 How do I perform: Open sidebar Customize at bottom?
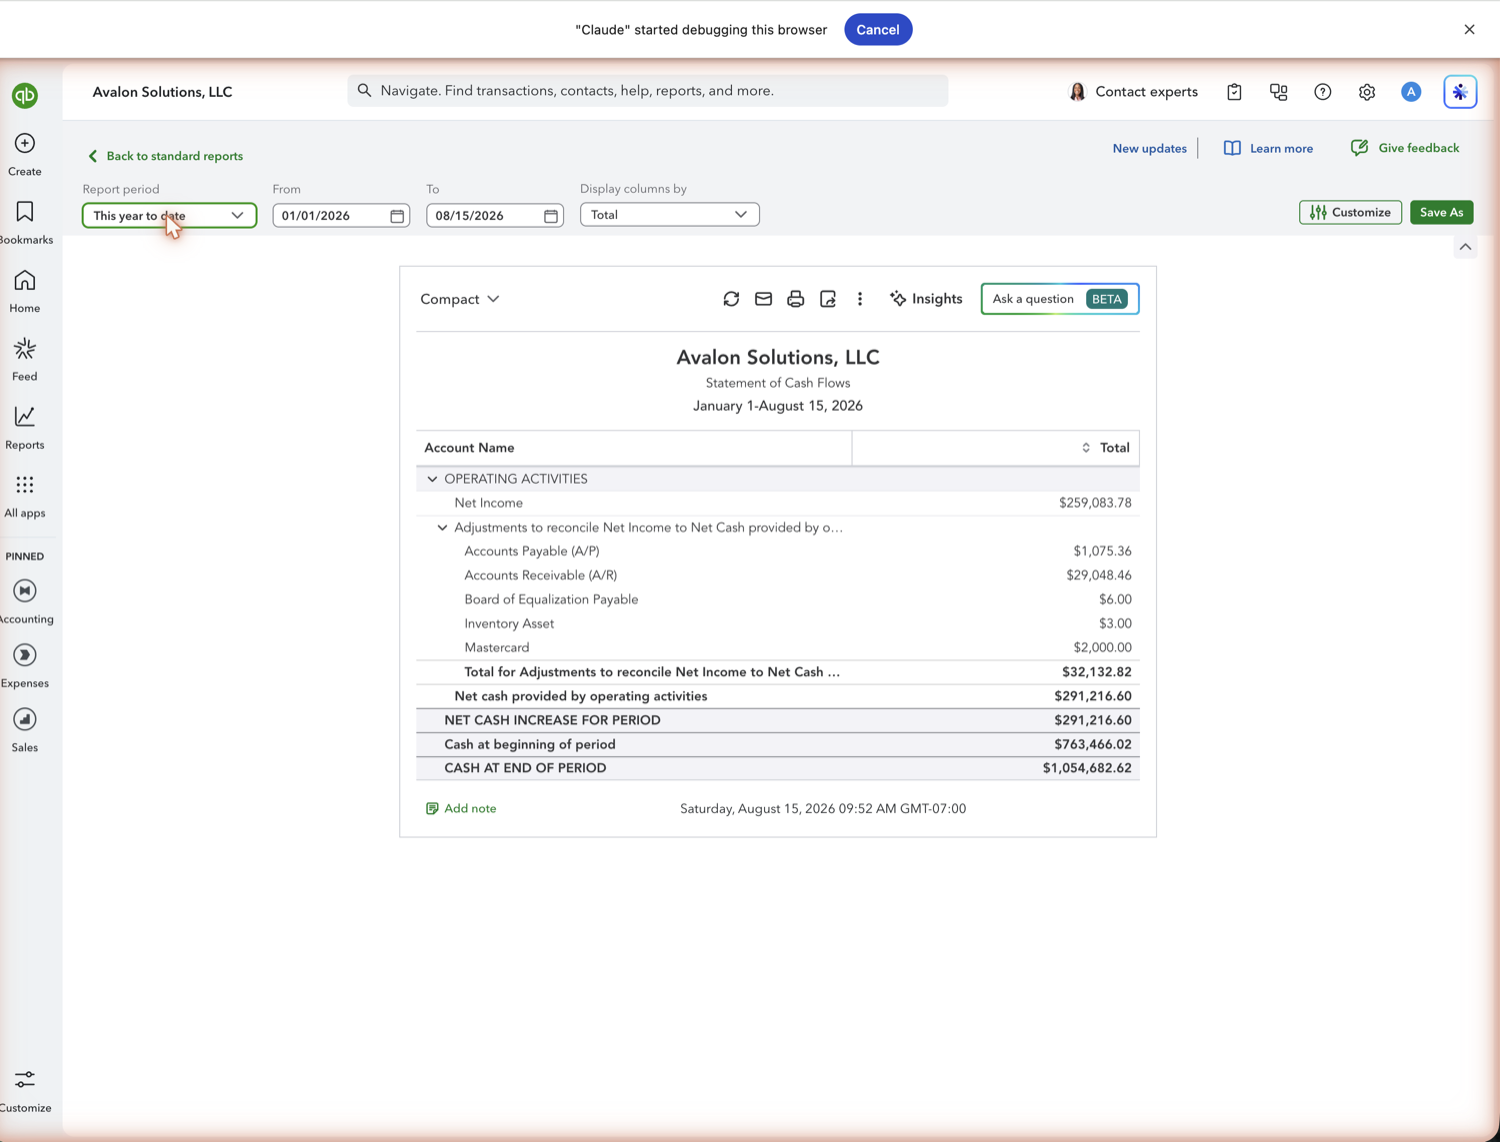tap(25, 1091)
